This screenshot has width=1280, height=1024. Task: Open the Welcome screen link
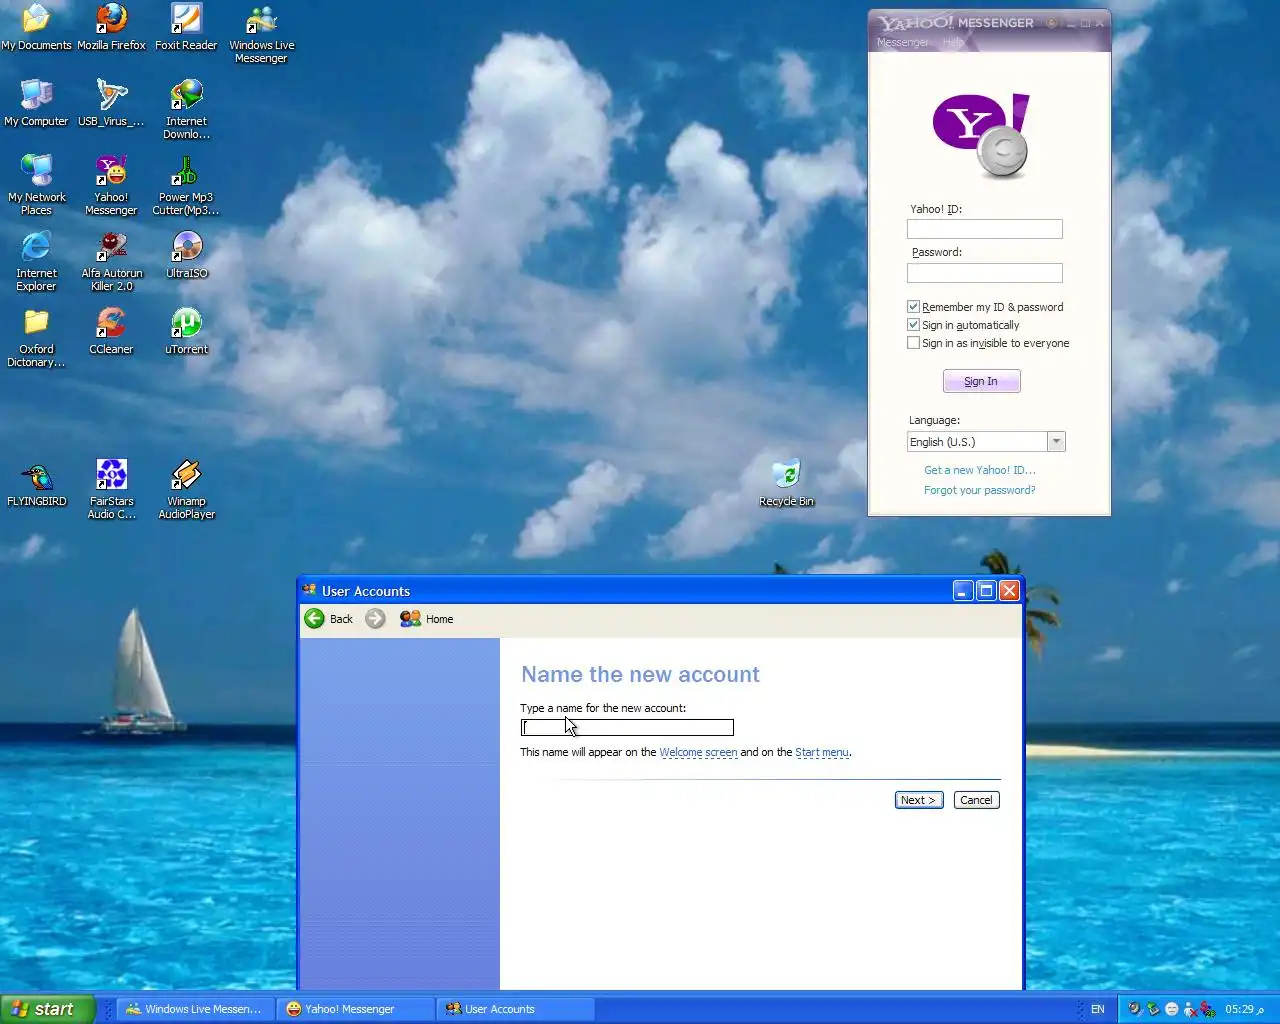click(x=698, y=752)
